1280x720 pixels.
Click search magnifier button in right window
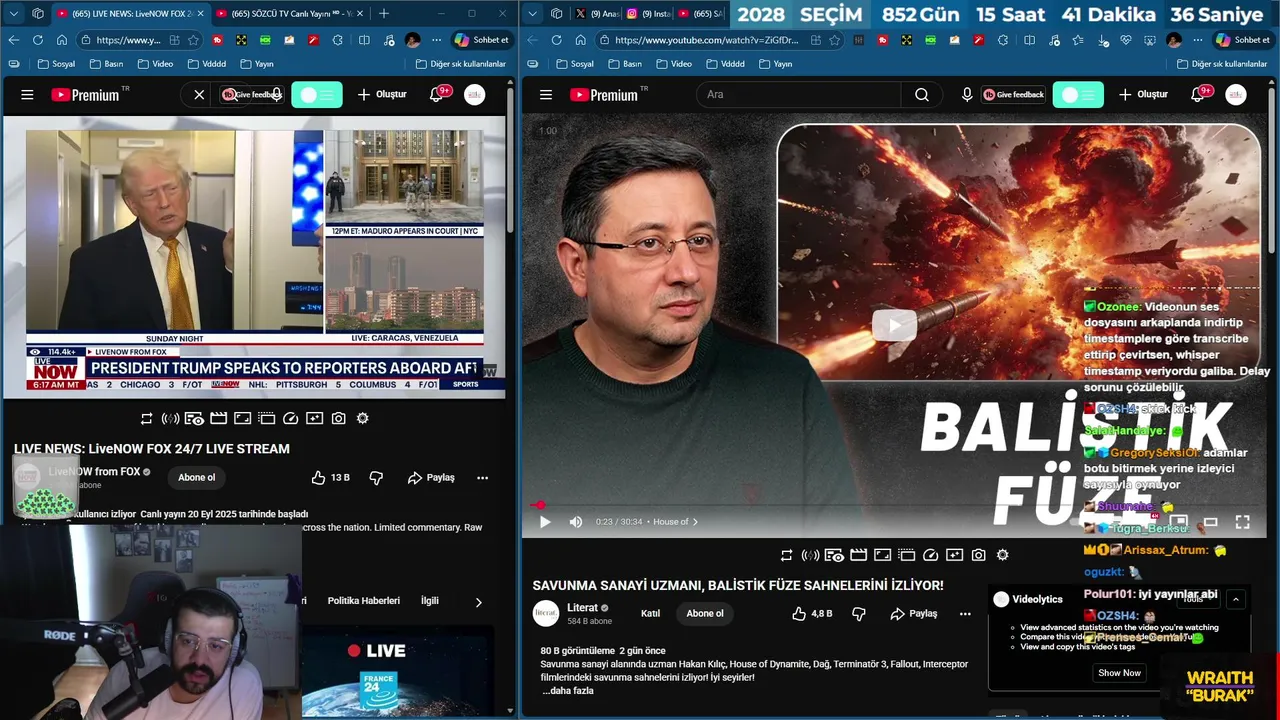tap(922, 95)
